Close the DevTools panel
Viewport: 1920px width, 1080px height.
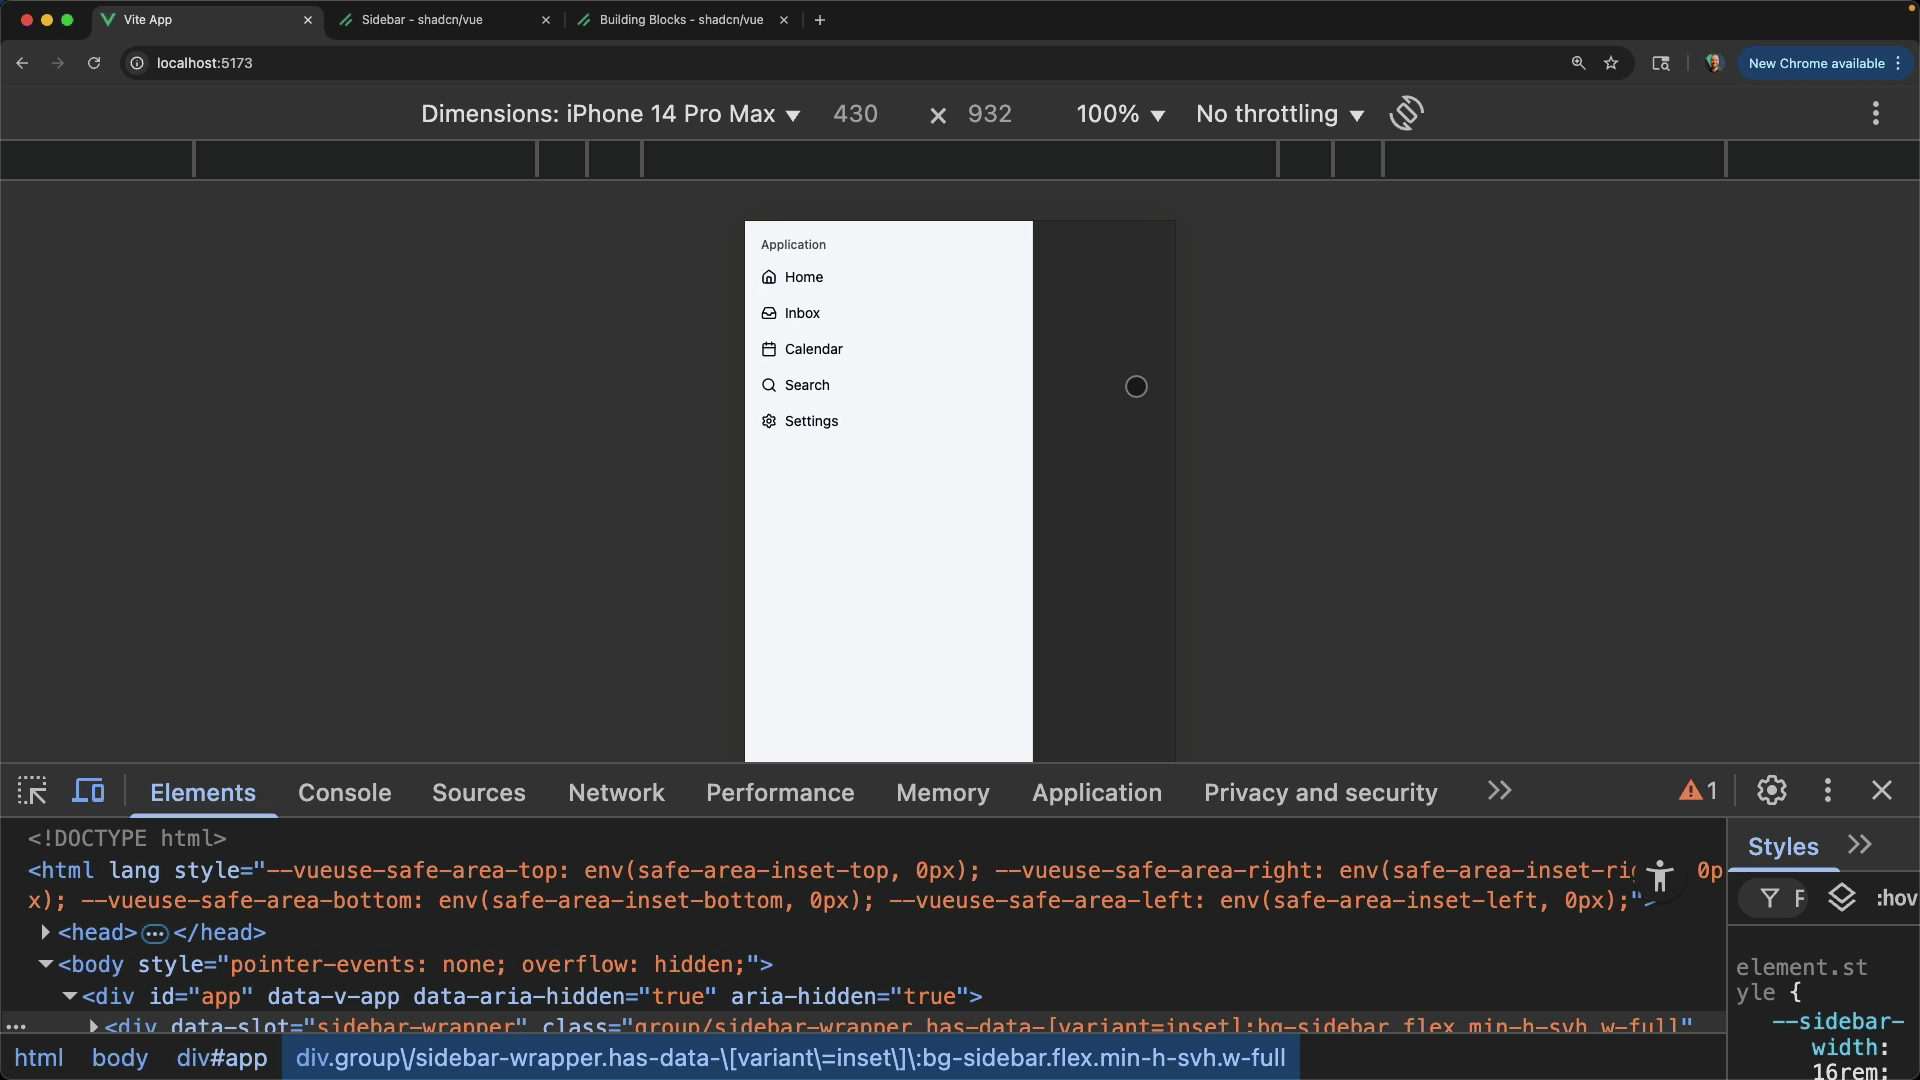click(x=1882, y=791)
